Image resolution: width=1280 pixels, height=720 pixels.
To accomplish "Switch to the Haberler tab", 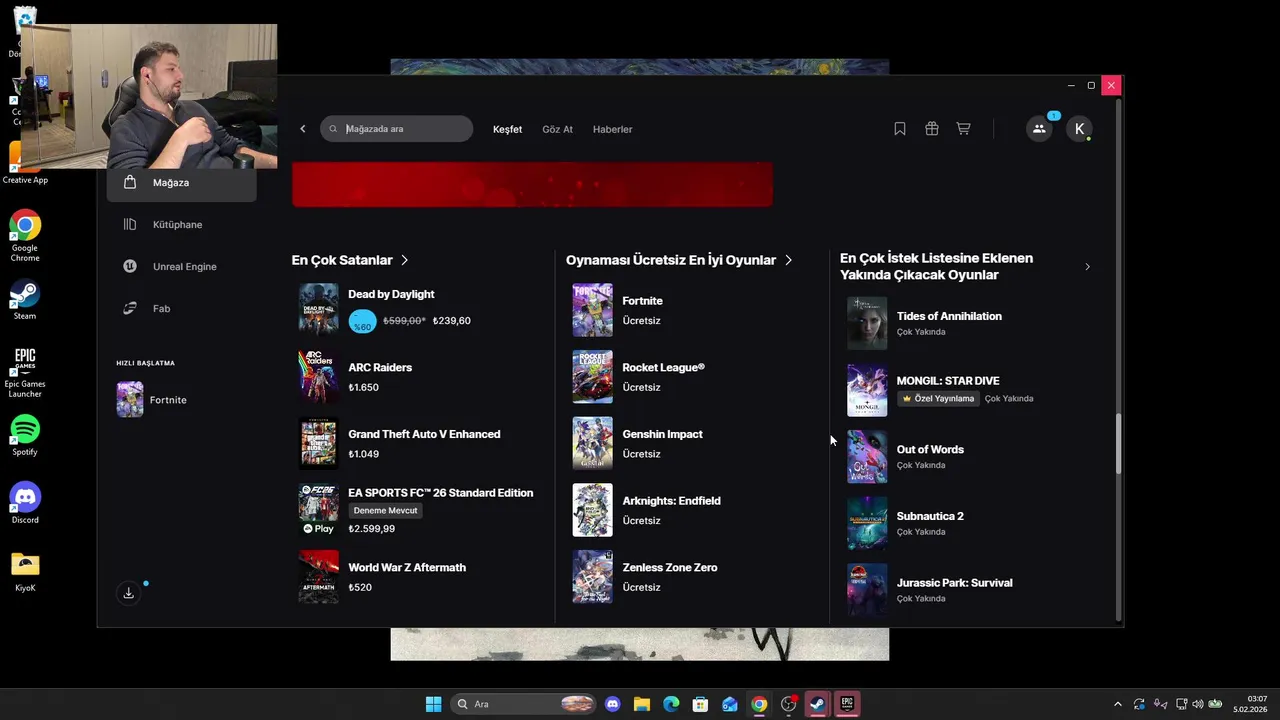I will (x=612, y=129).
